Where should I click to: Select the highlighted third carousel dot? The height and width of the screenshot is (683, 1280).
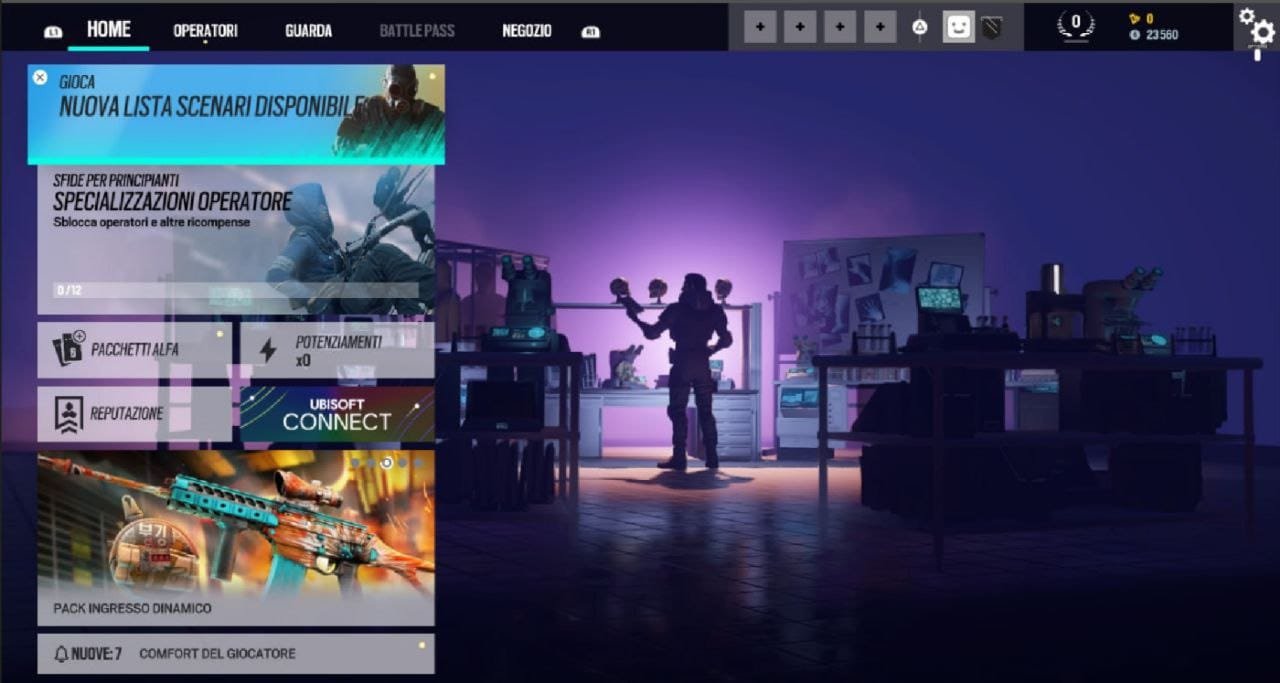[x=387, y=463]
